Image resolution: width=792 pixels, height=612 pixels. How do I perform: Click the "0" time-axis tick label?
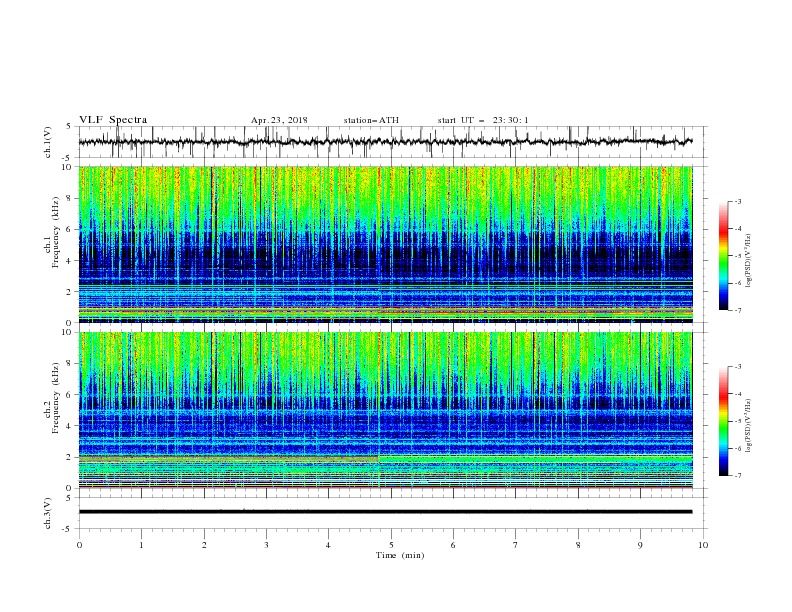[x=79, y=545]
